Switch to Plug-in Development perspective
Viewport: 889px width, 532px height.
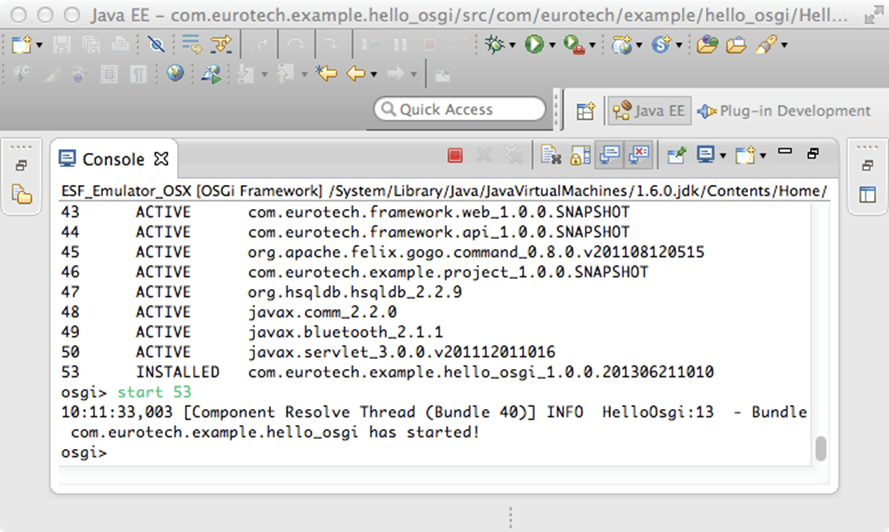coord(786,111)
